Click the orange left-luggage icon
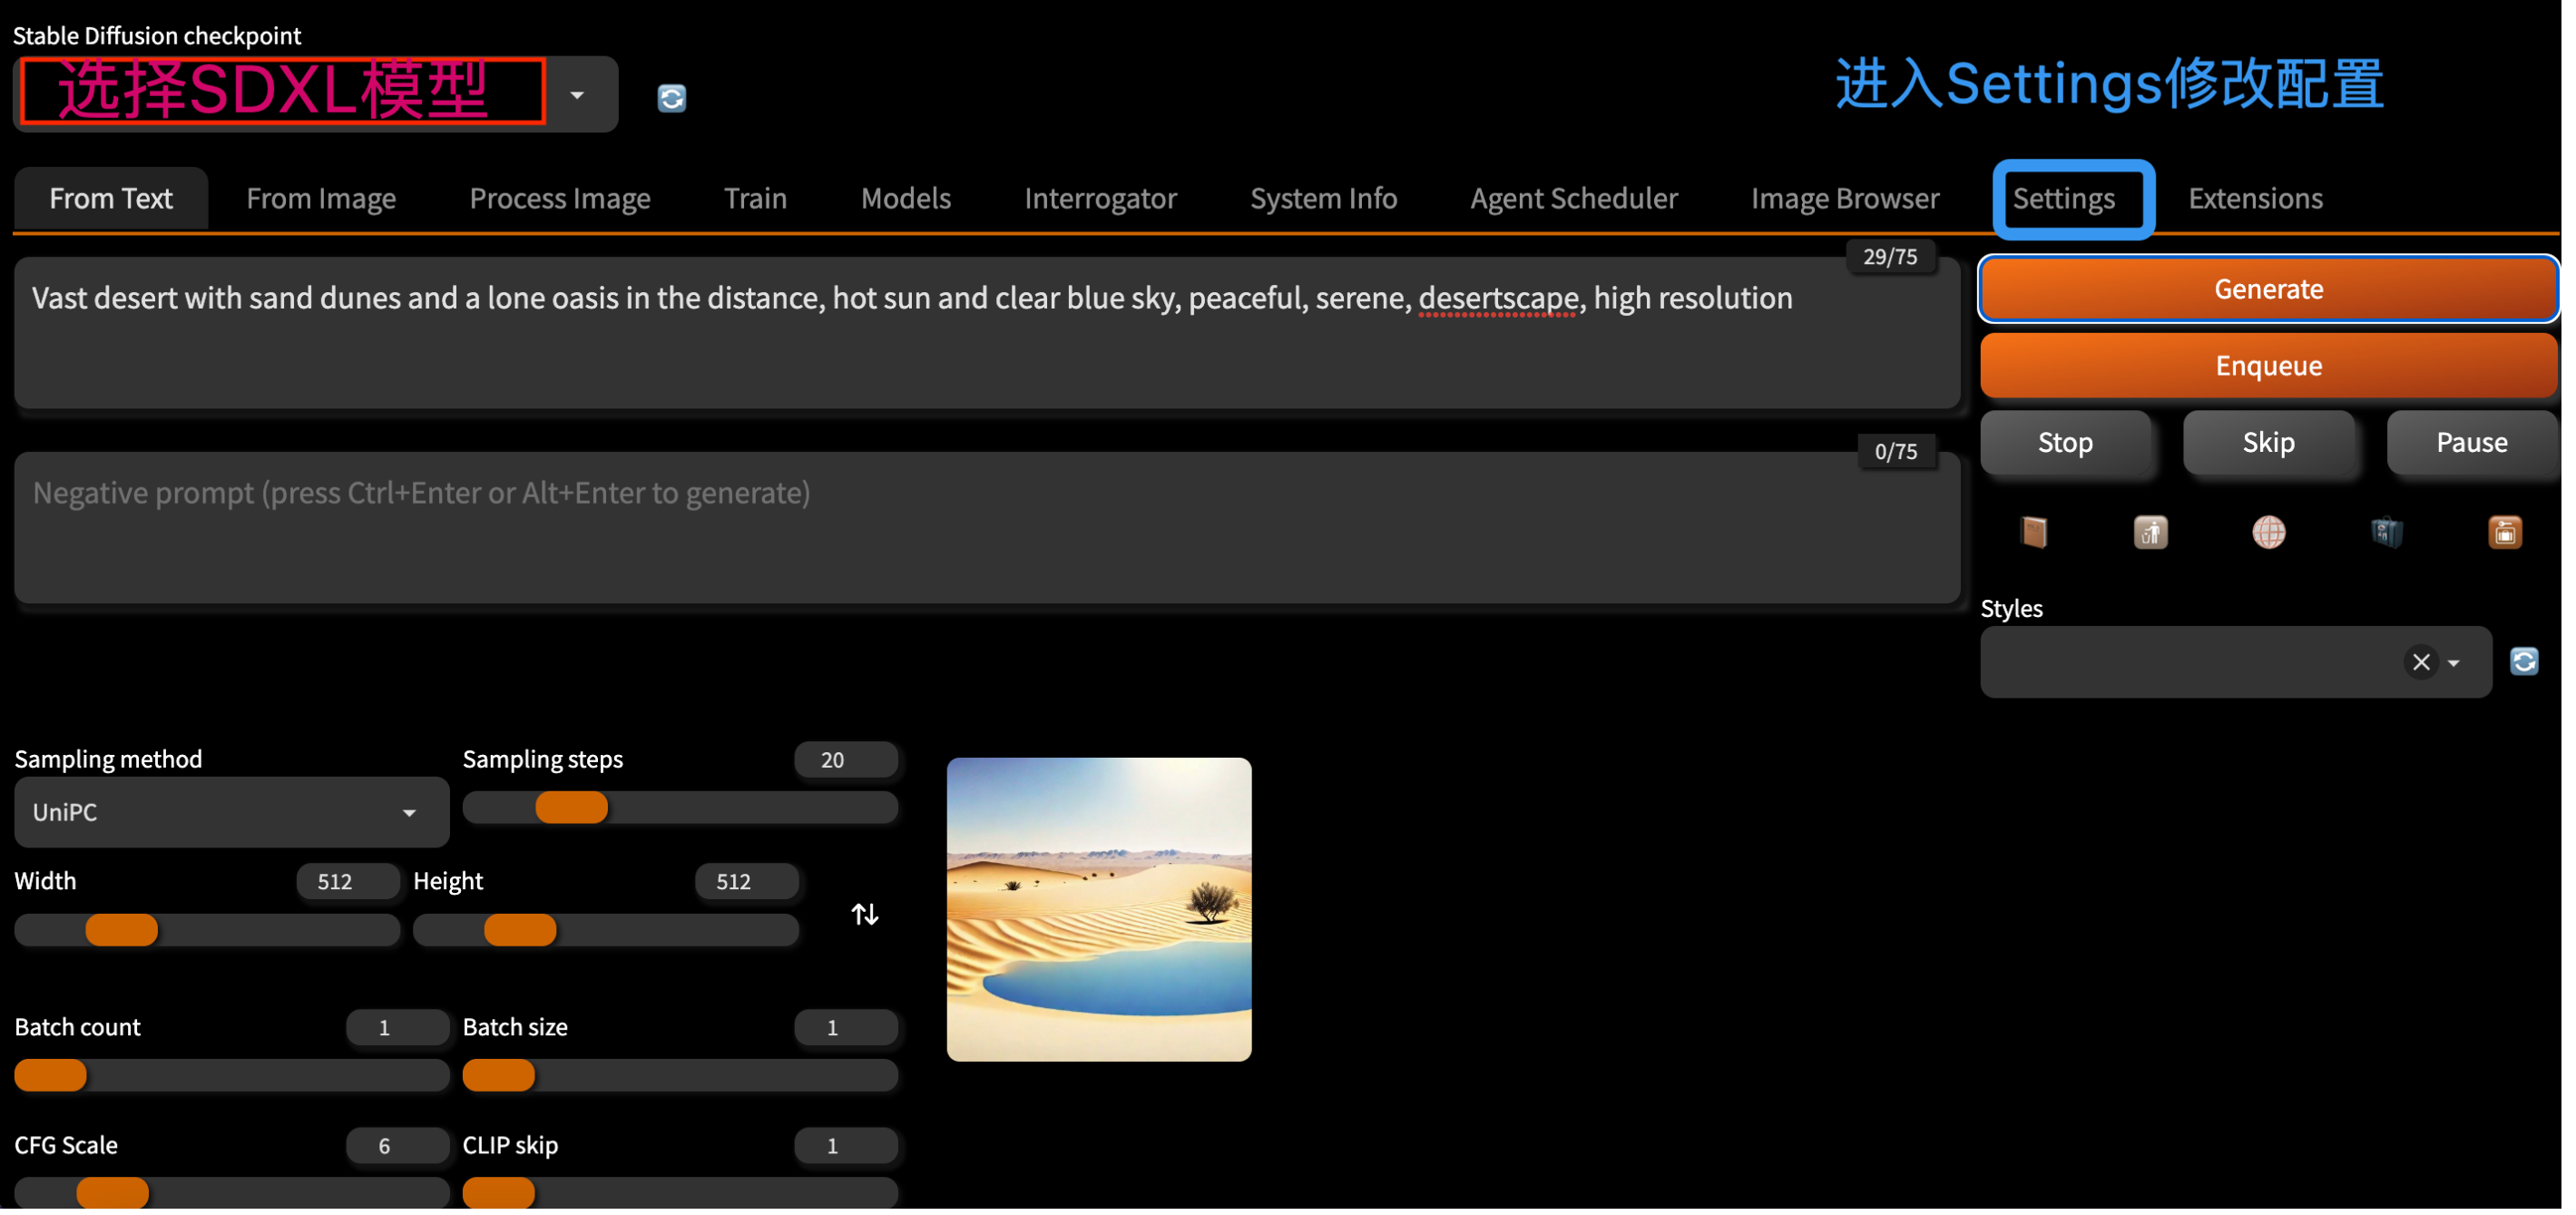The height and width of the screenshot is (1215, 2576). coord(2505,531)
